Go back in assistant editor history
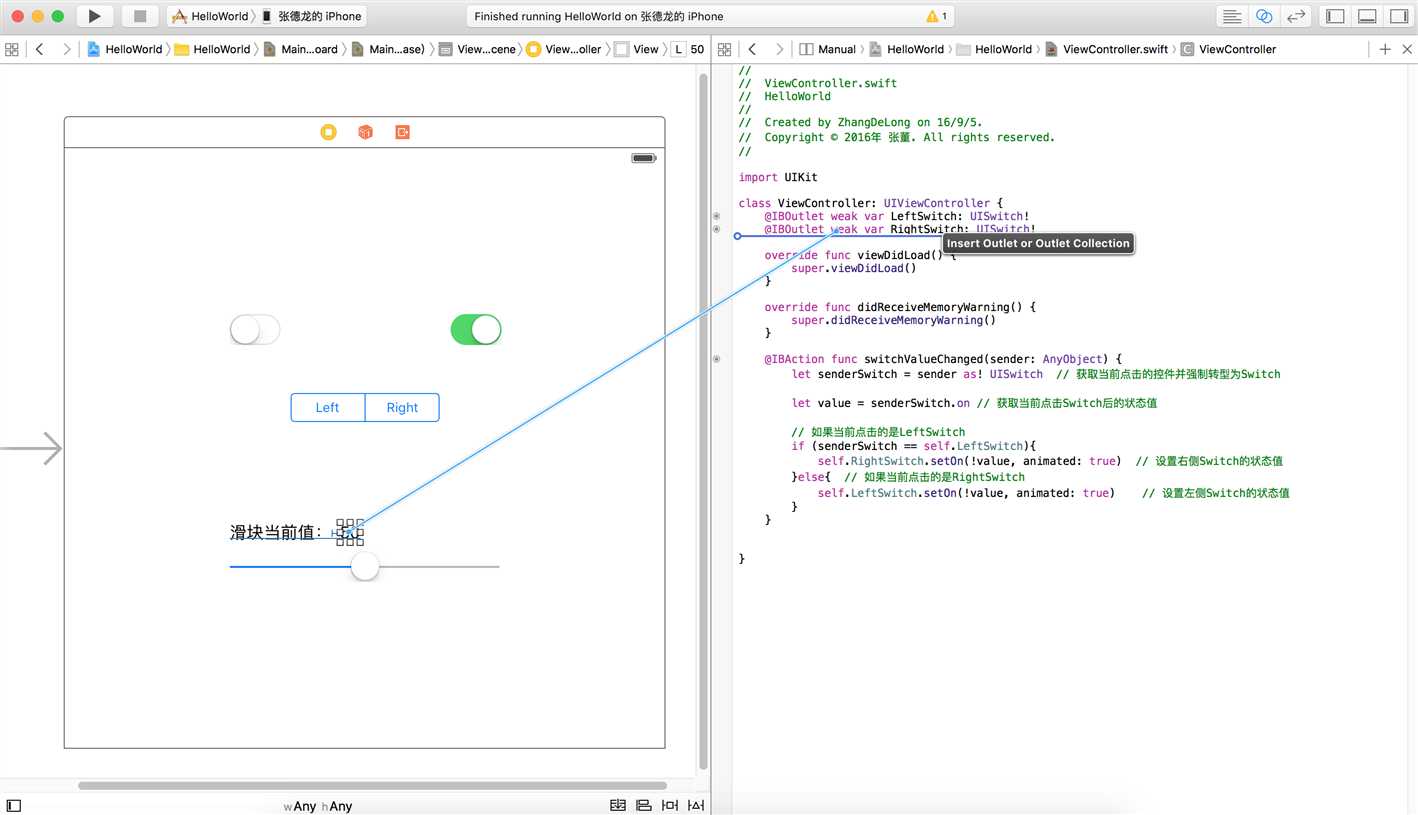The height and width of the screenshot is (815, 1418). point(752,49)
